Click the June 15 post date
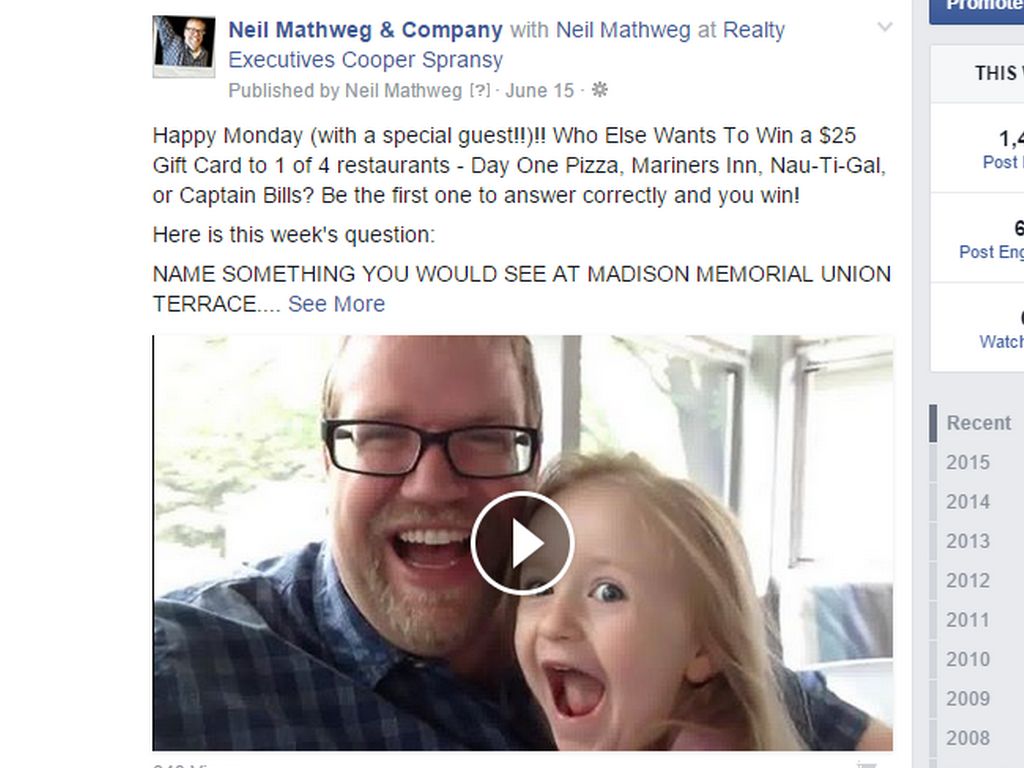The image size is (1024, 768). pos(539,90)
